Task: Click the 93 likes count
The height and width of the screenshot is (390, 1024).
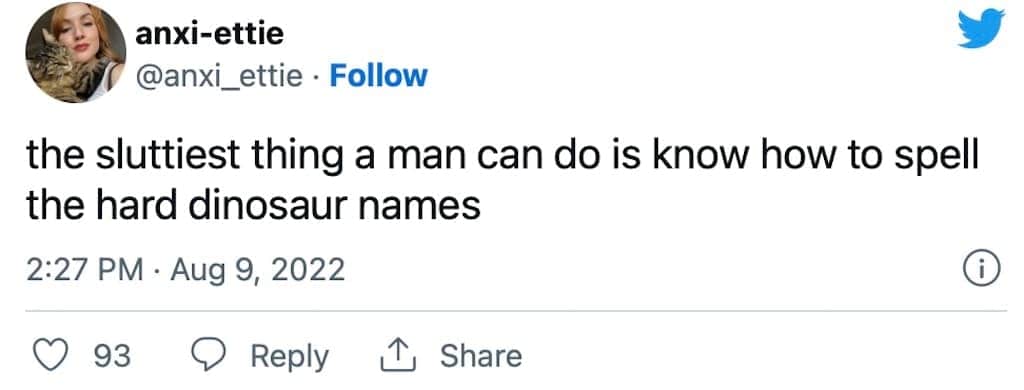Action: [113, 357]
